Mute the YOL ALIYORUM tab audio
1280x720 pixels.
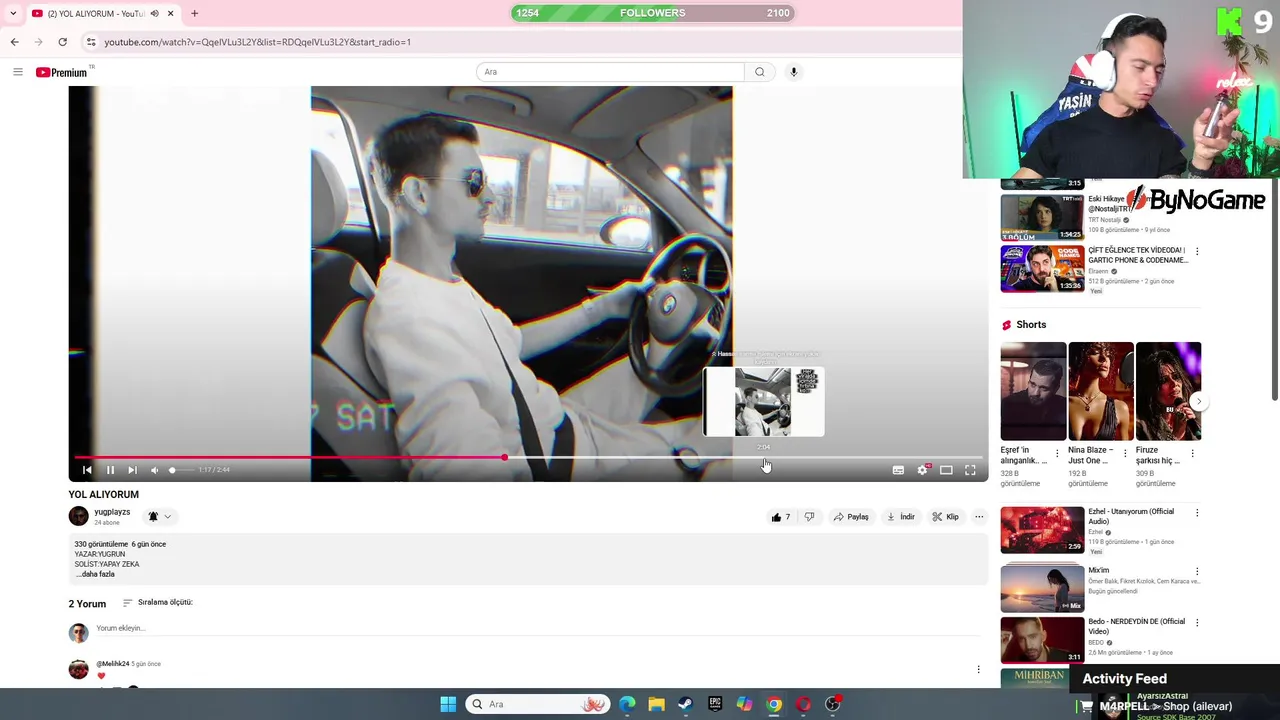[x=154, y=13]
